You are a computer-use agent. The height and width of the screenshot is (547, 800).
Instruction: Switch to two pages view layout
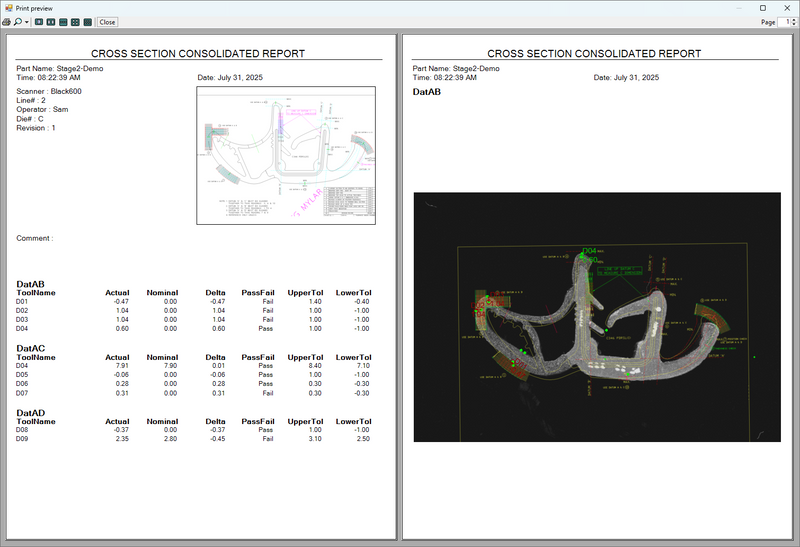point(51,21)
